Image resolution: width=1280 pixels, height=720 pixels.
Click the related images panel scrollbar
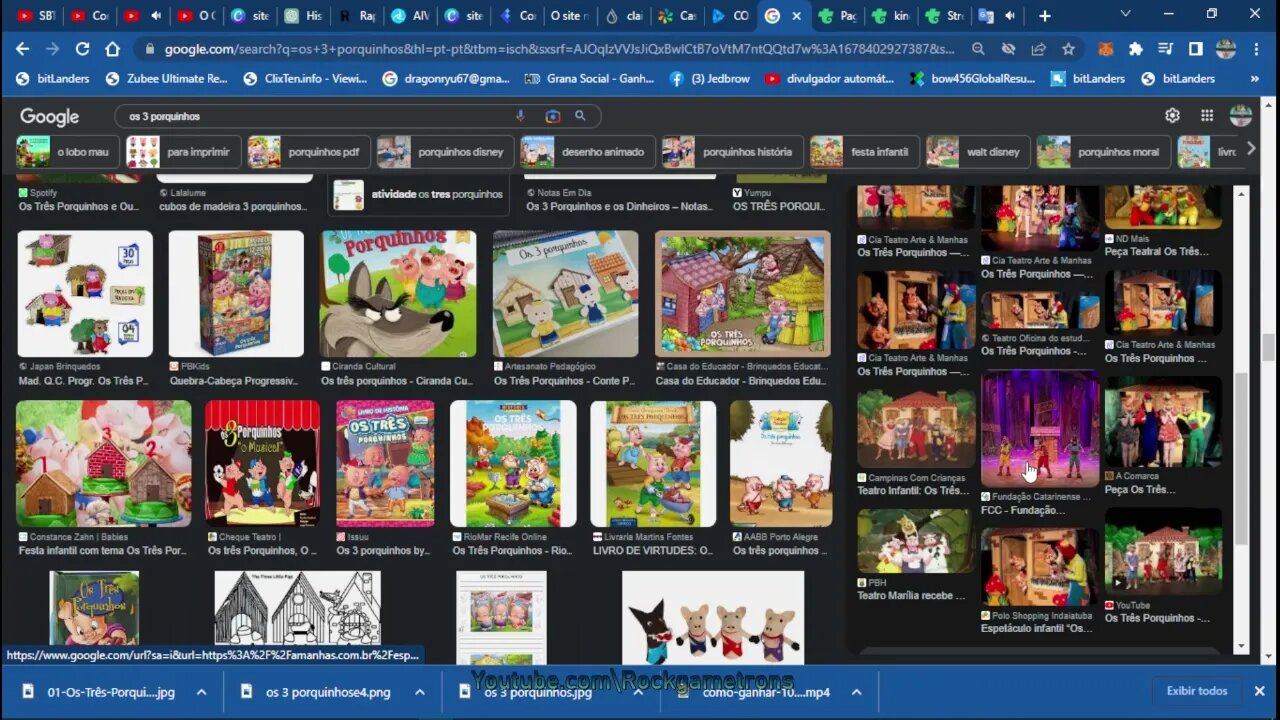coord(1241,460)
